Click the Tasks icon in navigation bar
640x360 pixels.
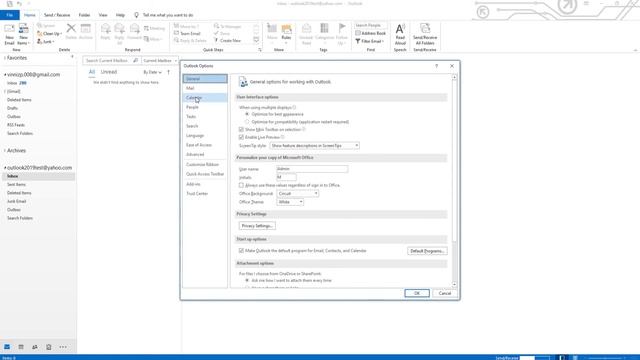click(x=49, y=347)
